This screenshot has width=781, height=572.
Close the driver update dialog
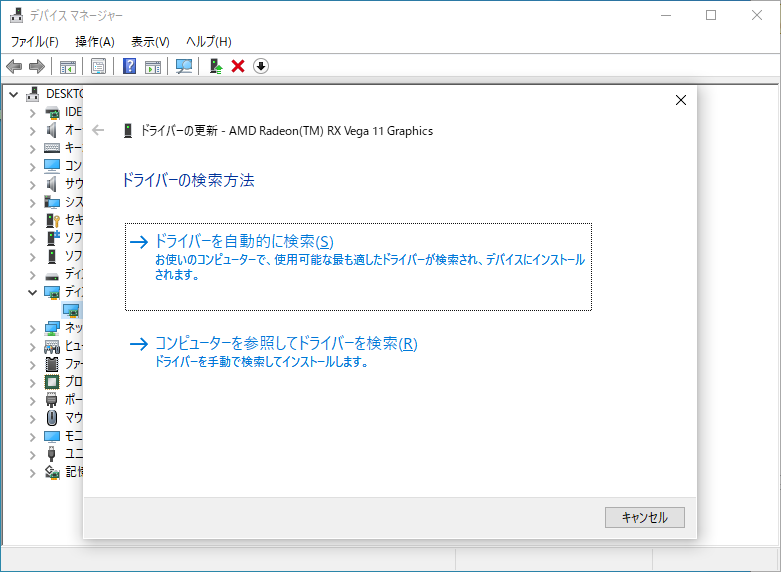coord(681,100)
